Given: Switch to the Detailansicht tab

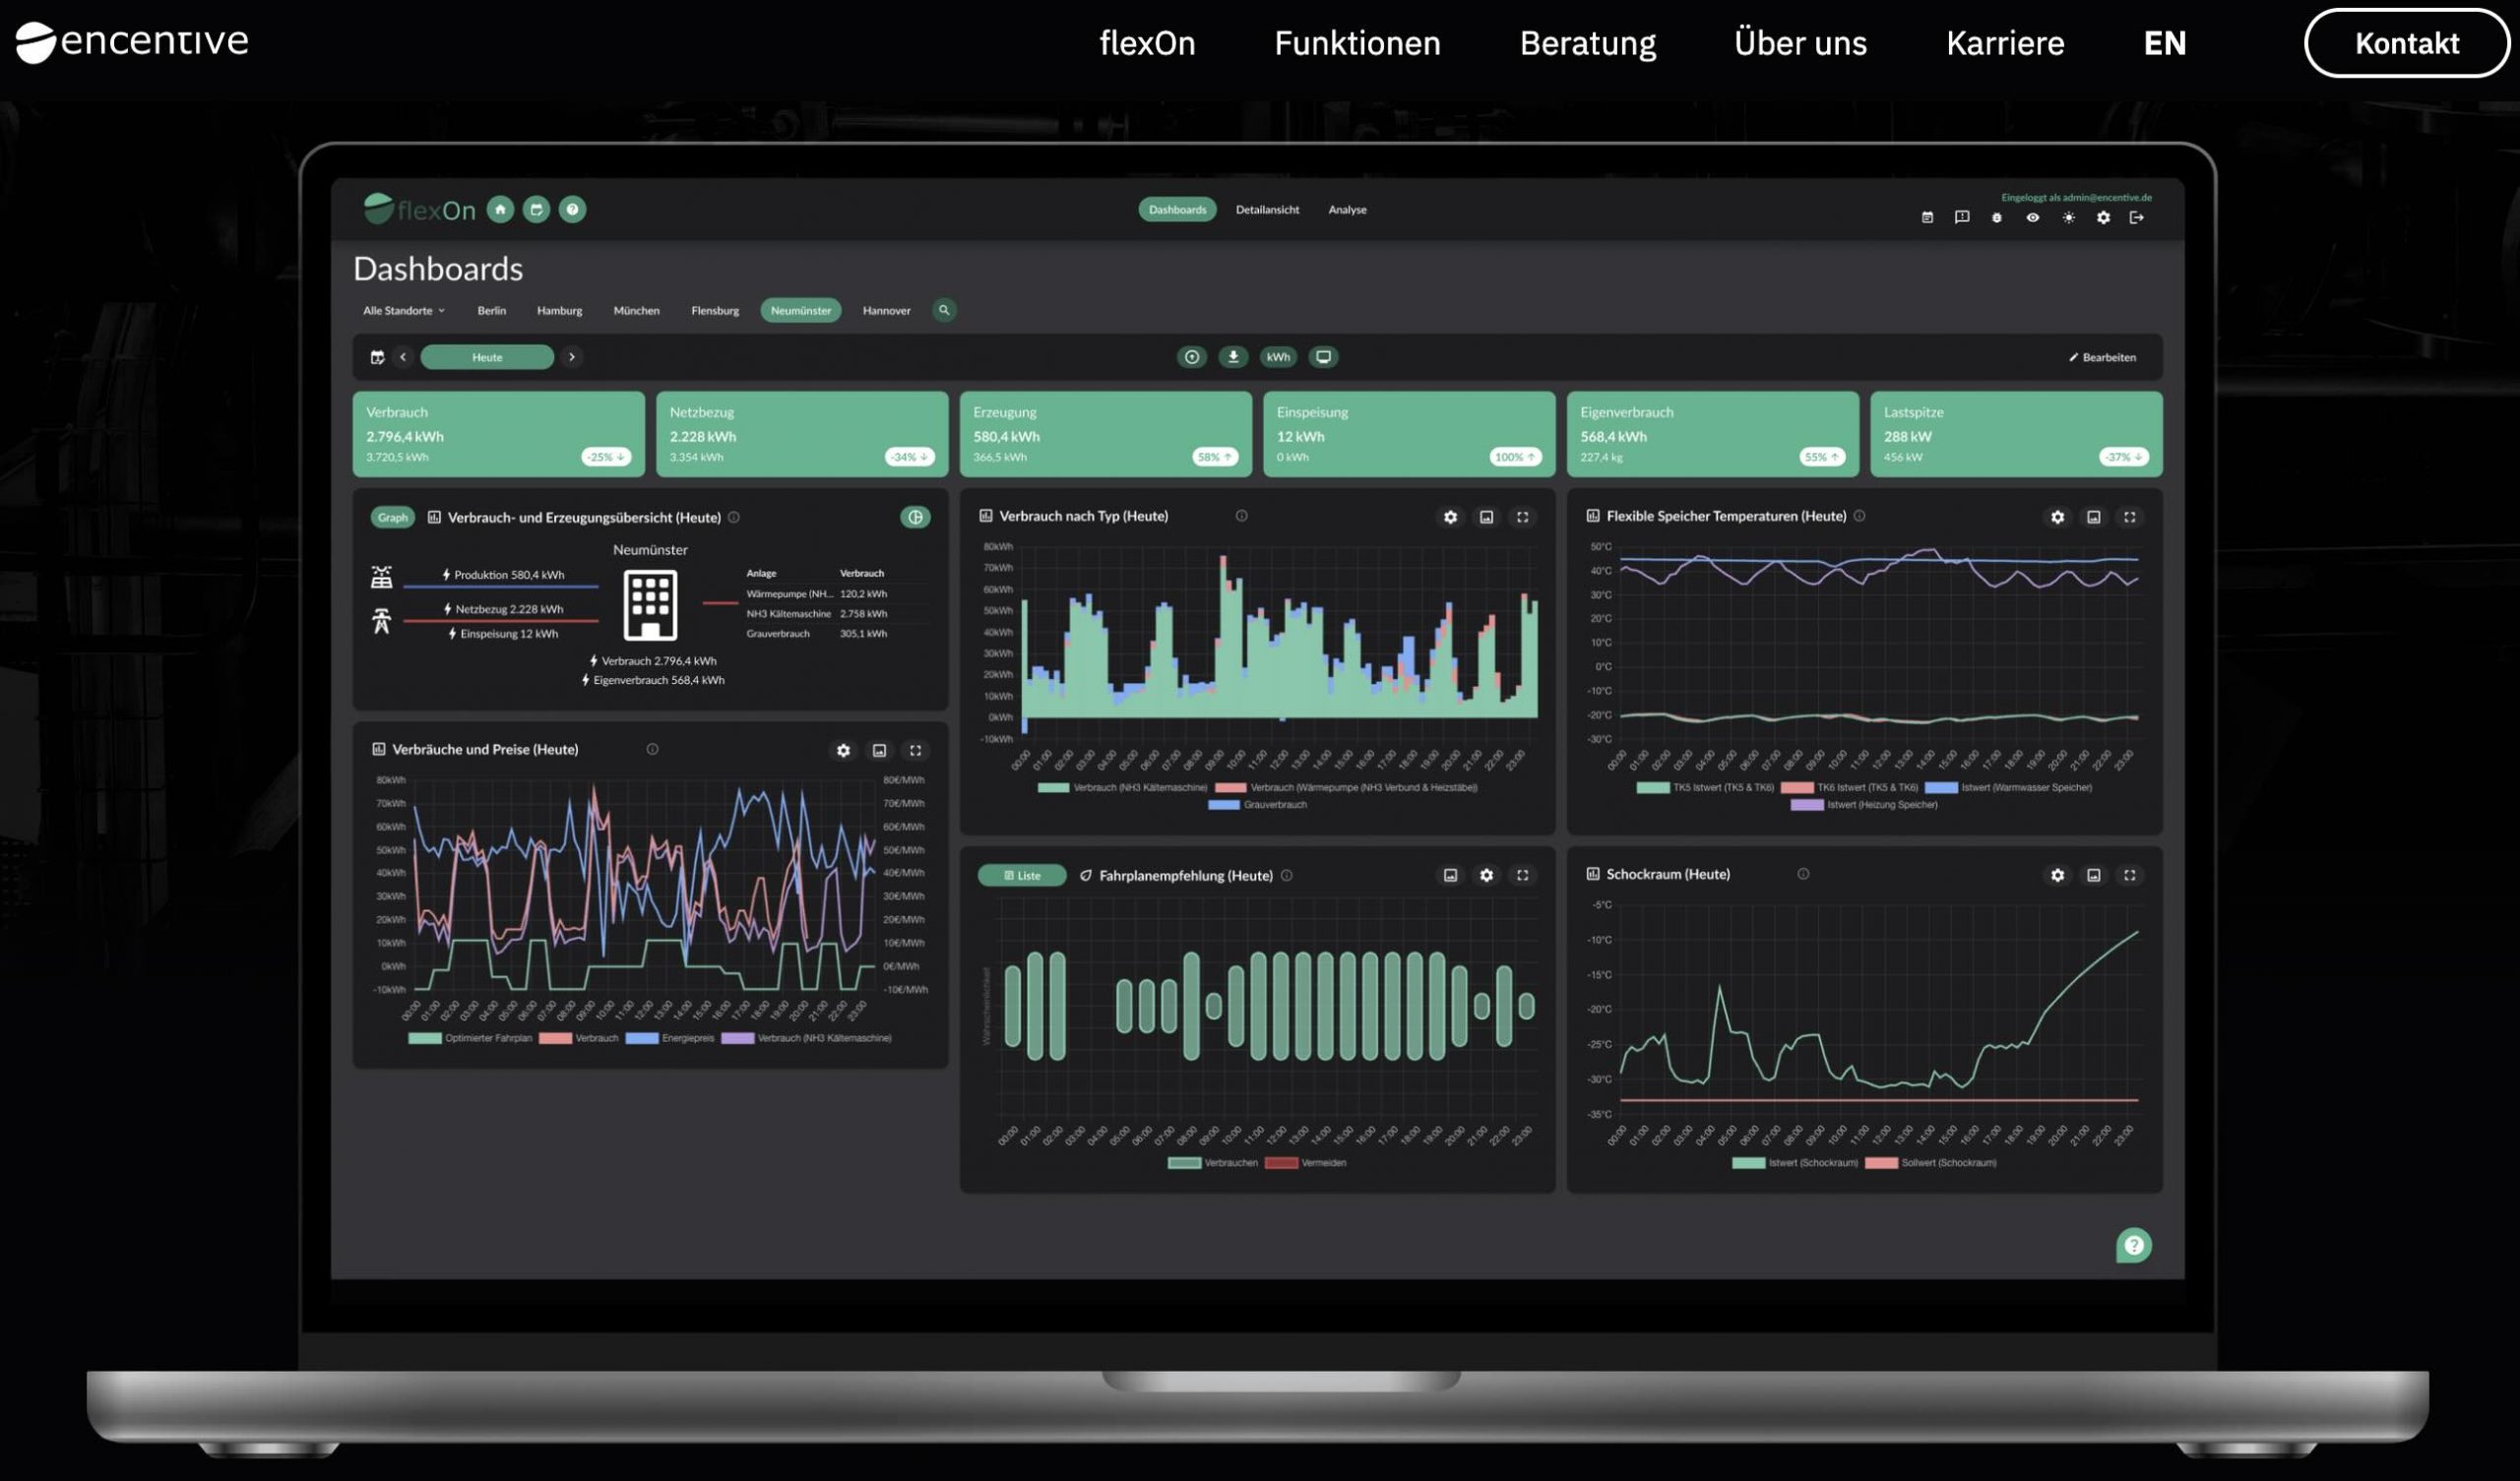Looking at the screenshot, I should (x=1267, y=209).
